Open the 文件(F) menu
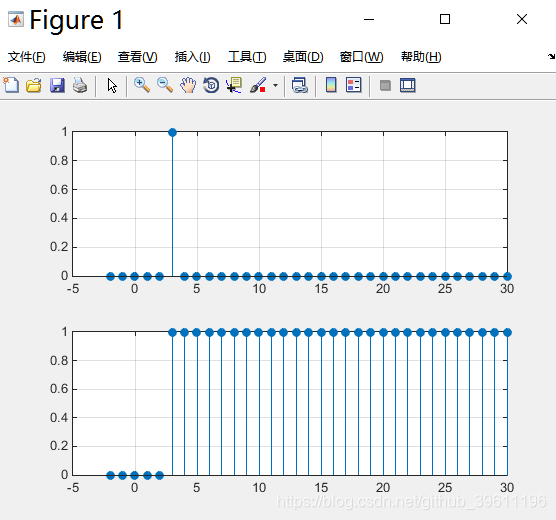This screenshot has width=556, height=520. coord(27,57)
